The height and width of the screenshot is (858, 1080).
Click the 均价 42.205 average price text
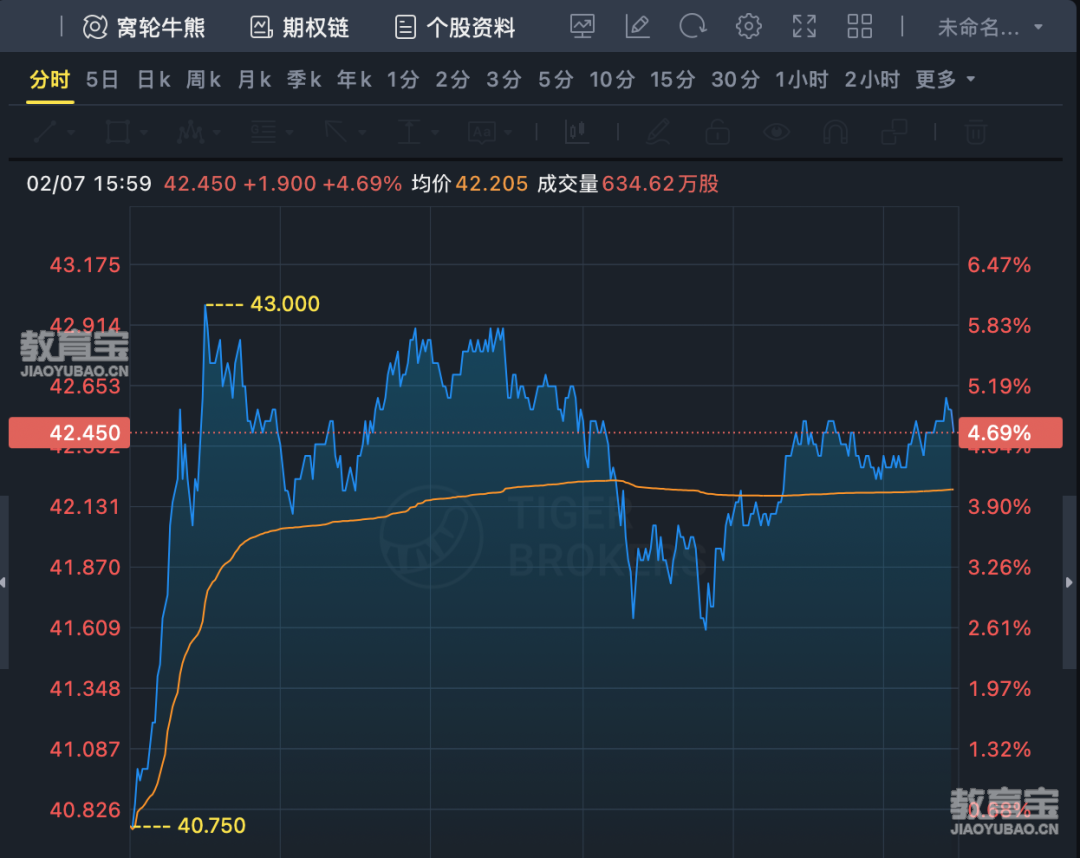coord(469,184)
